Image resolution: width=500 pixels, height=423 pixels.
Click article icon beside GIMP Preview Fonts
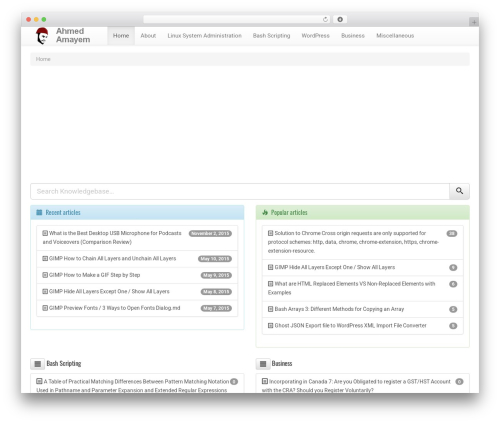[x=45, y=308]
